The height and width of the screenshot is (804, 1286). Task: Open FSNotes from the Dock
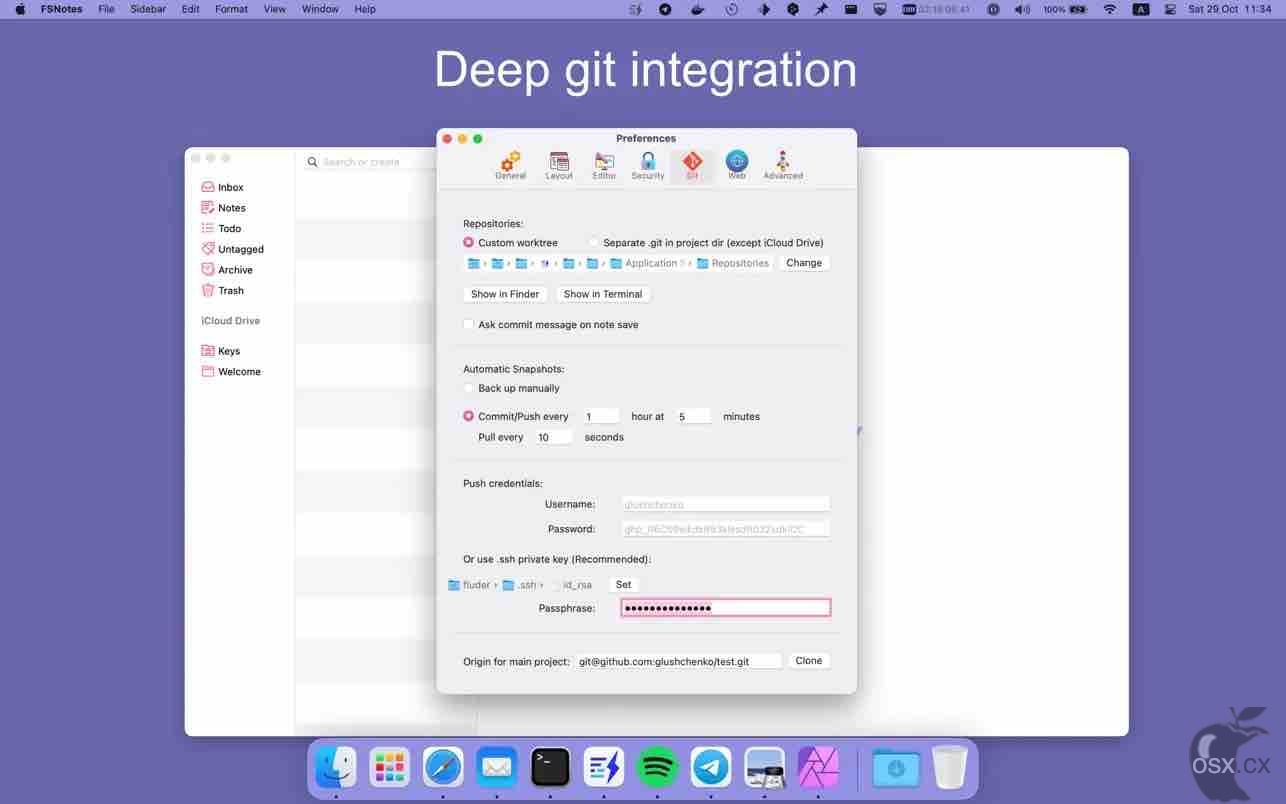click(x=604, y=768)
